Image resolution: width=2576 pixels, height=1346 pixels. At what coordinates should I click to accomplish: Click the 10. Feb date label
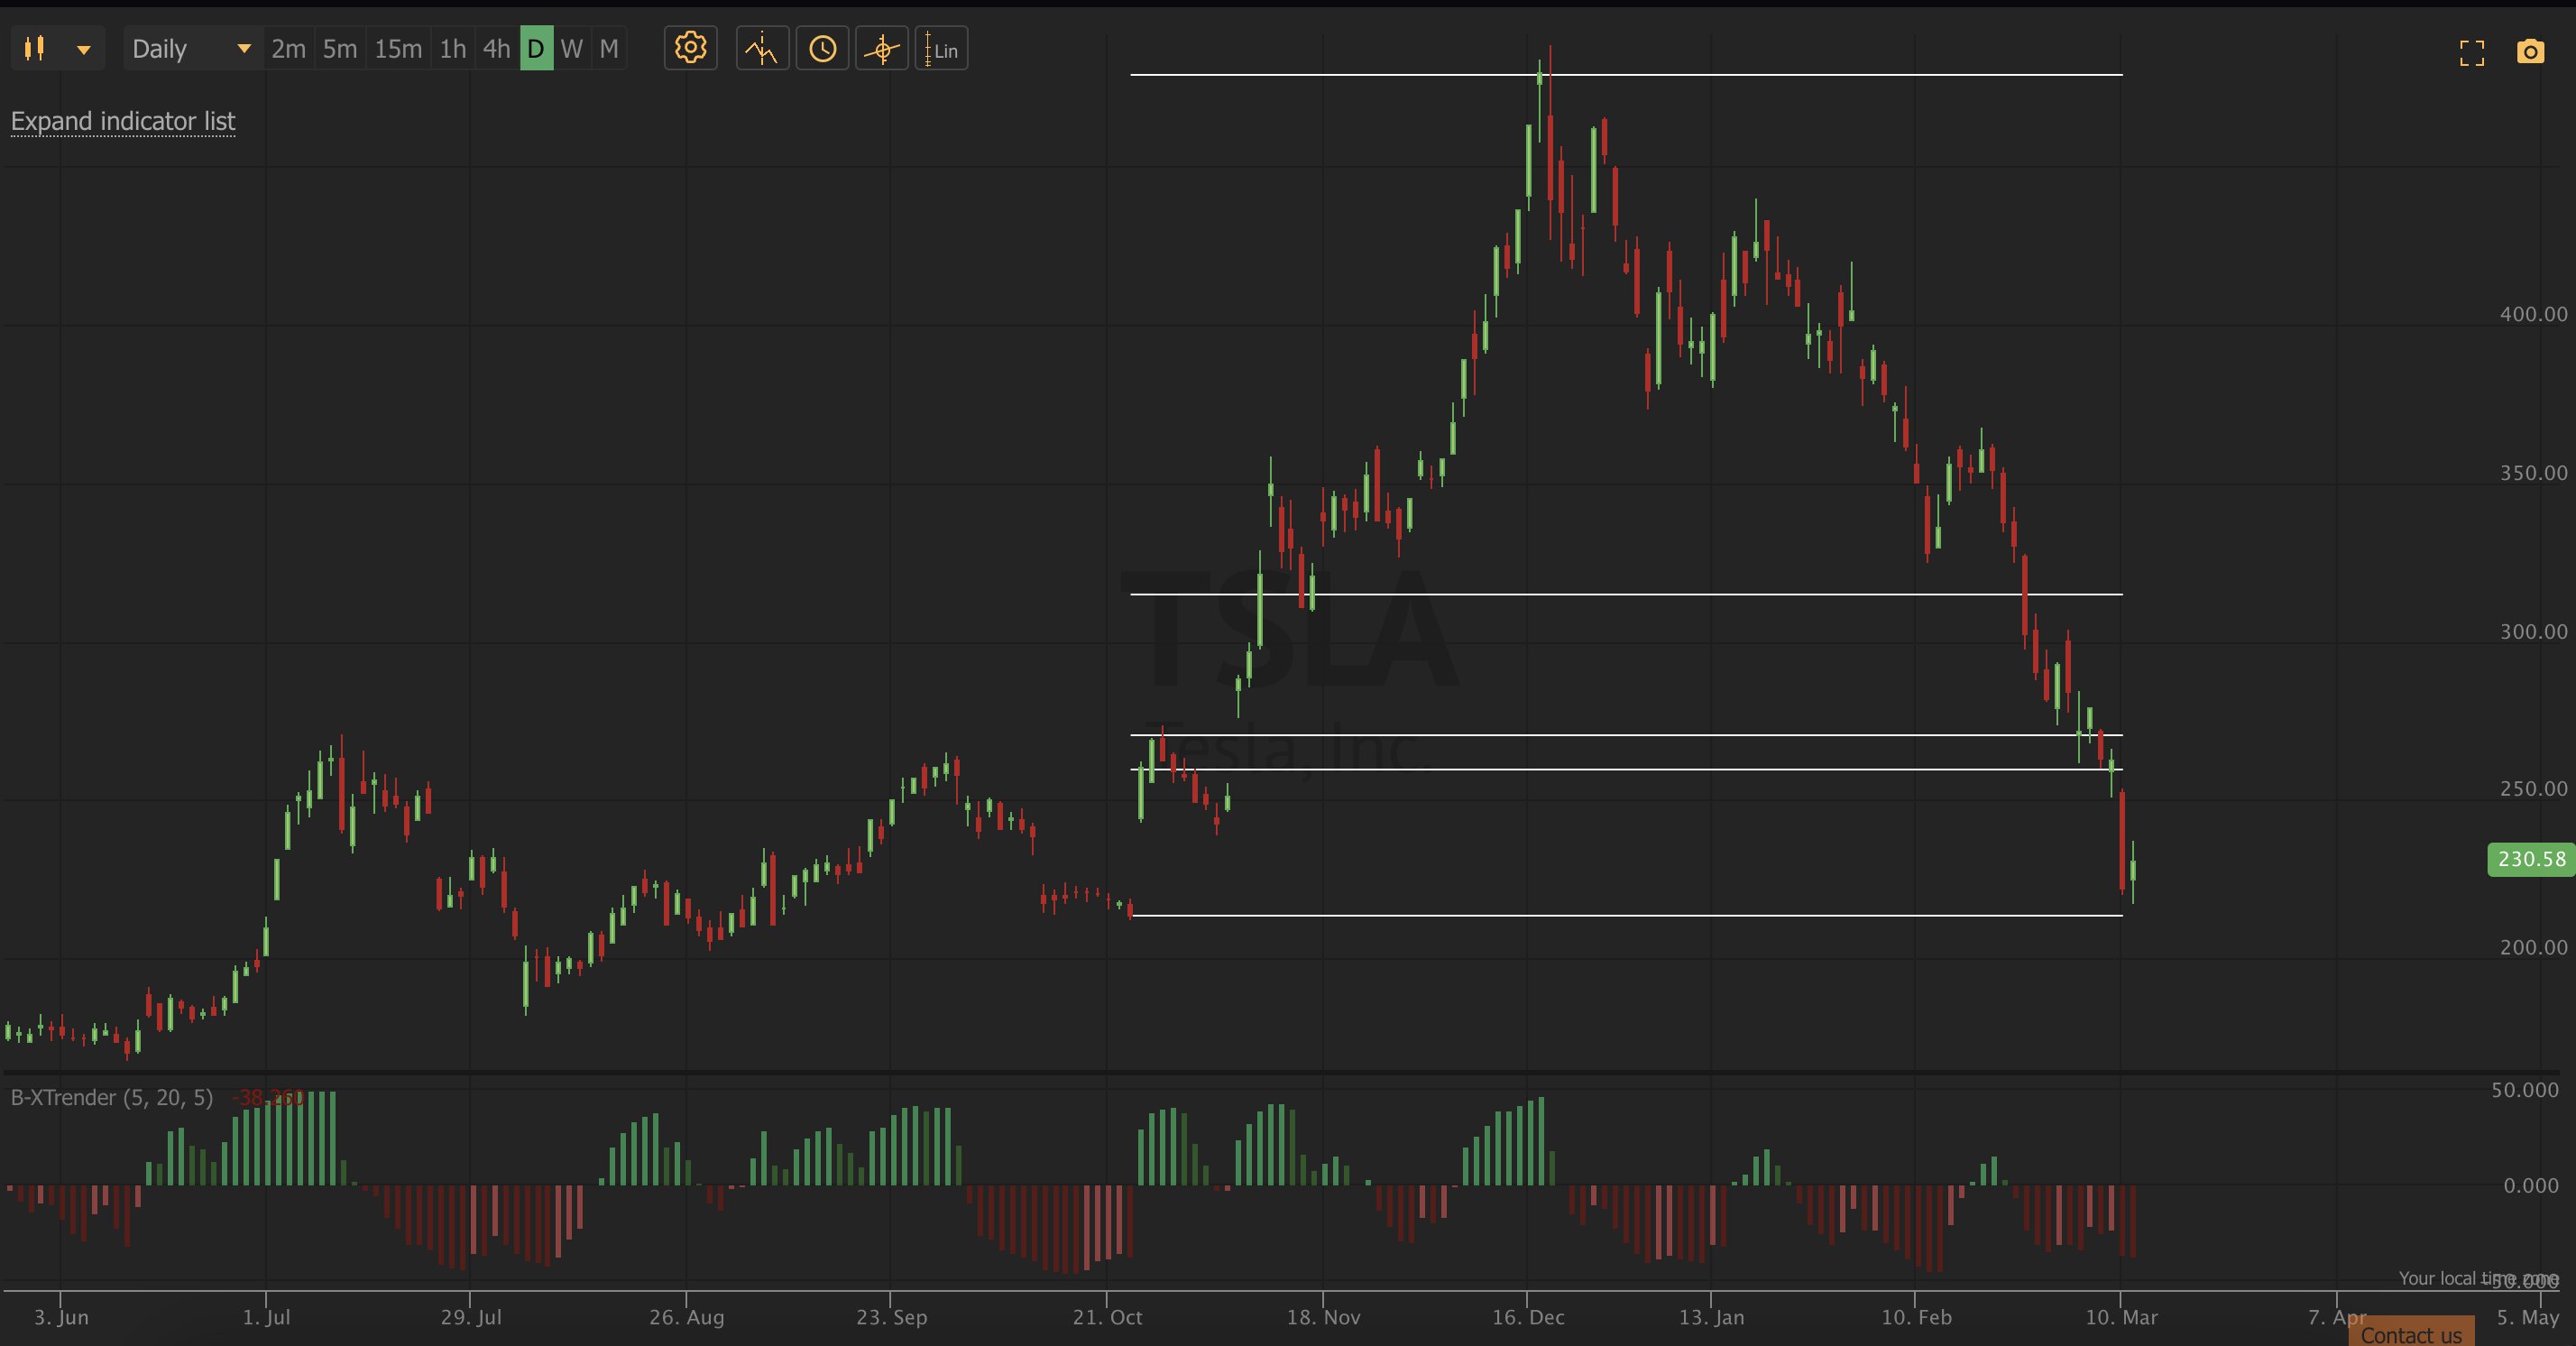(x=1916, y=1317)
